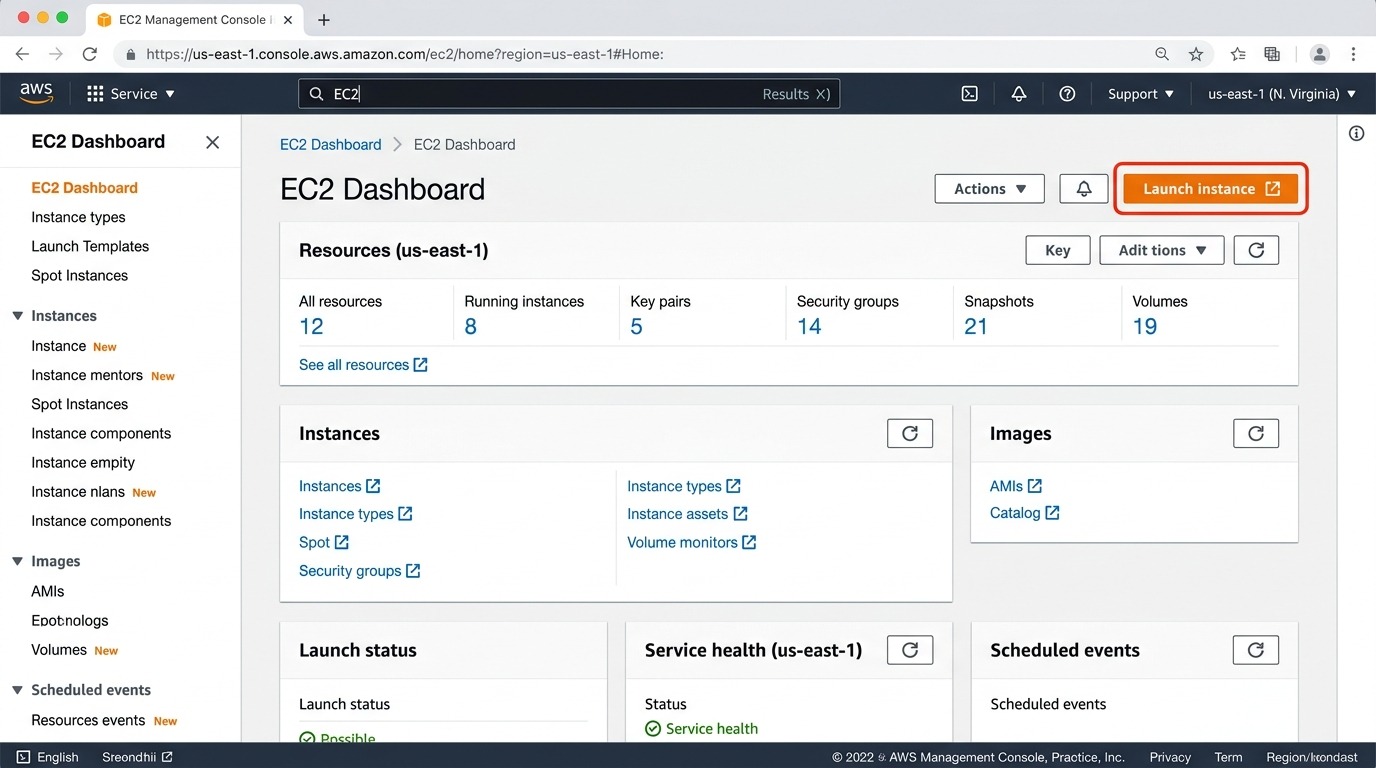Screen dimensions: 1376x768
Task: Reload the browser page
Action: (x=89, y=54)
